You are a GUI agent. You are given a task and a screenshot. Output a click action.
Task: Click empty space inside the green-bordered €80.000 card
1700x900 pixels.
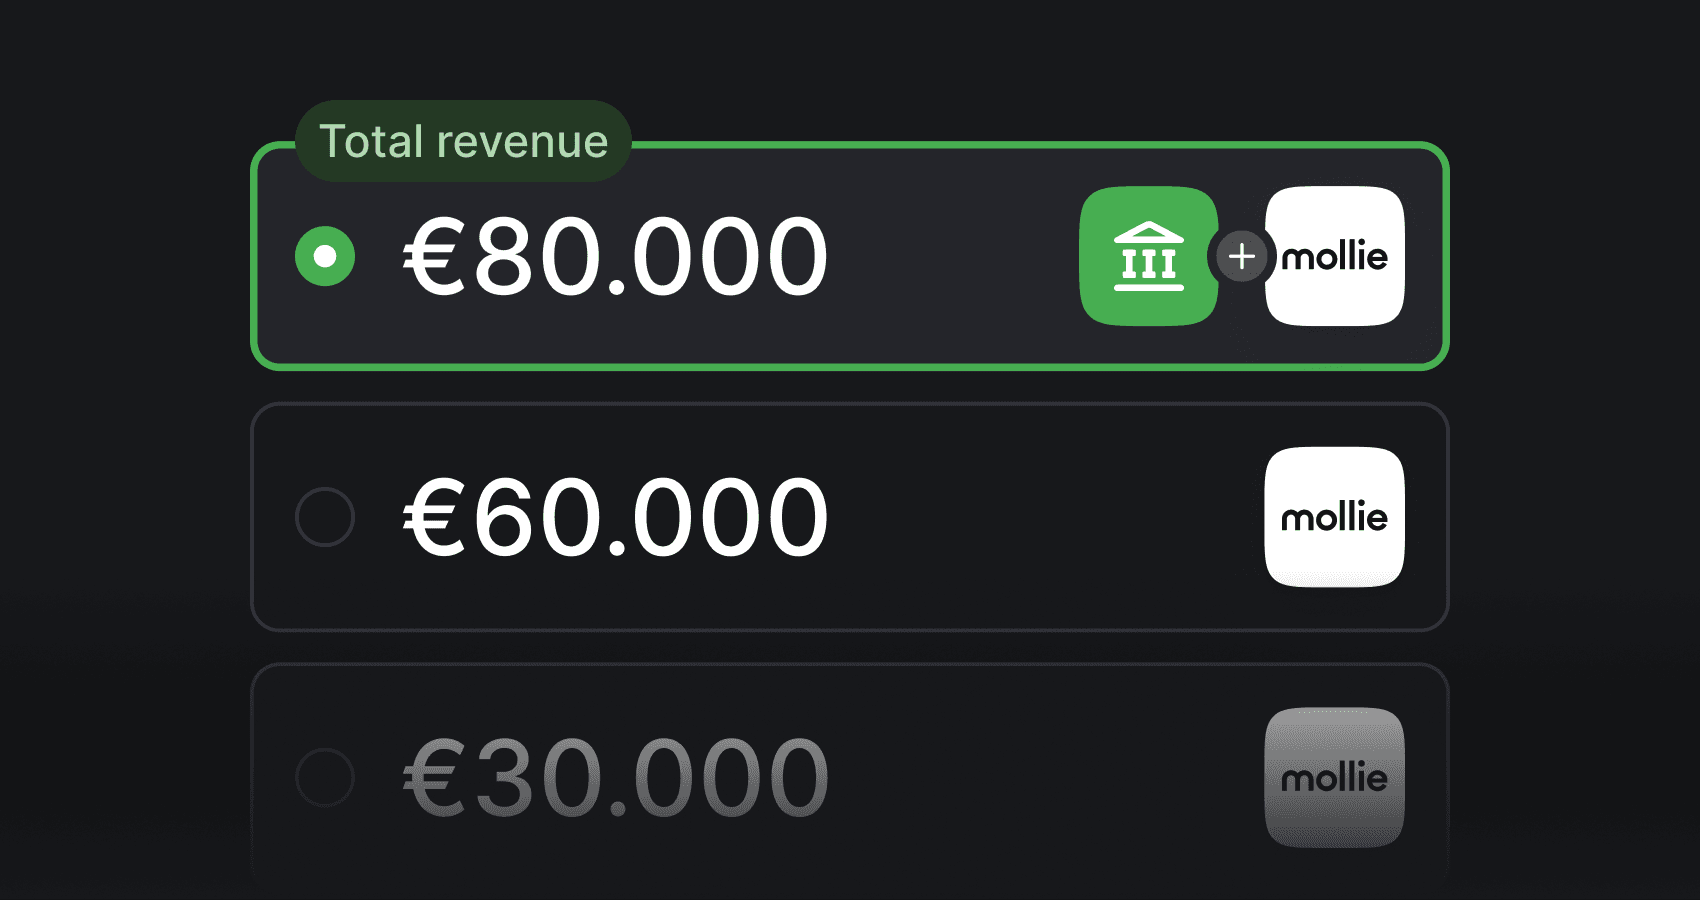point(950,256)
